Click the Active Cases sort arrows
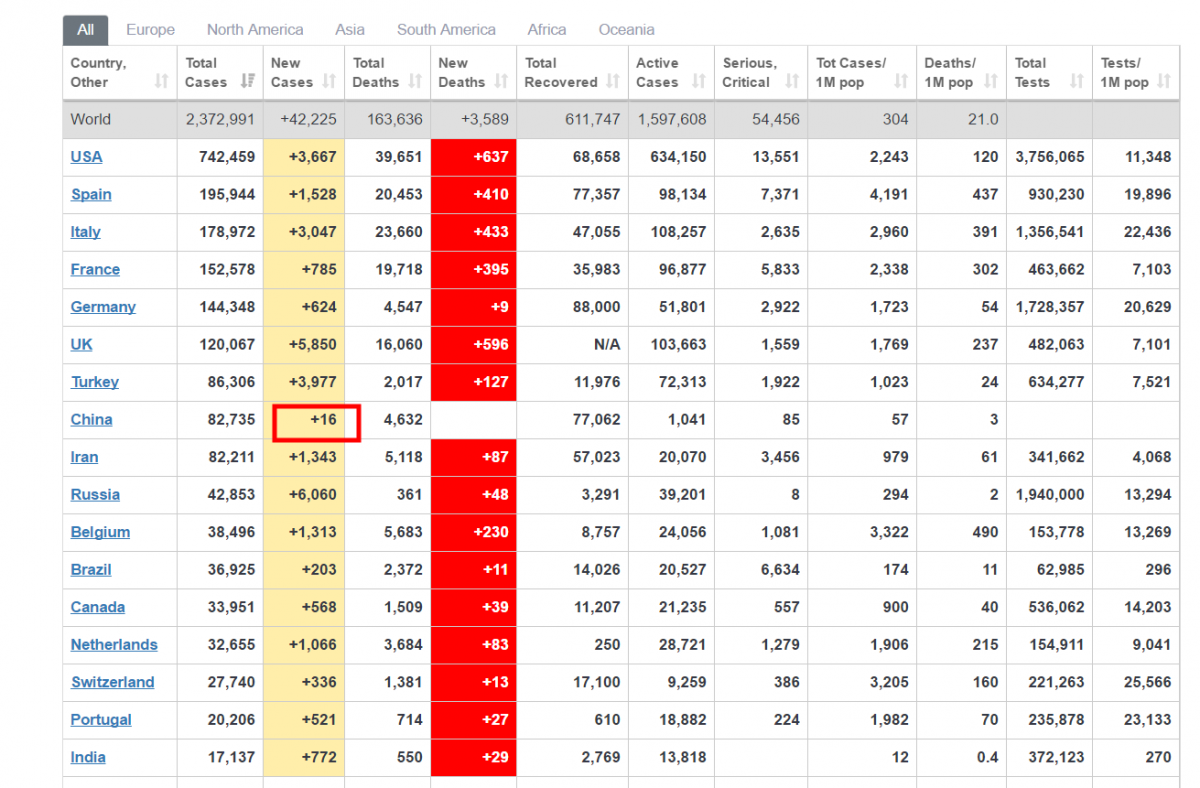Viewport: 1200px width, 788px height. 700,82
